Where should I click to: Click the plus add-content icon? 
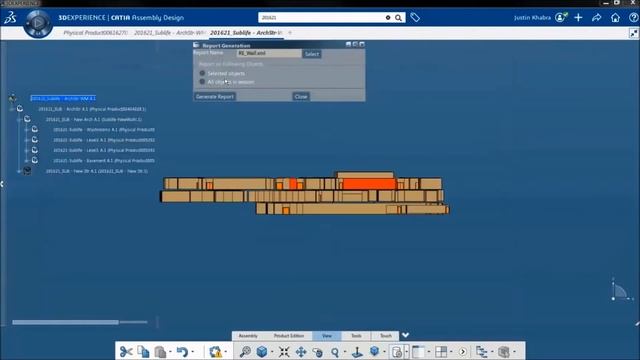578,18
